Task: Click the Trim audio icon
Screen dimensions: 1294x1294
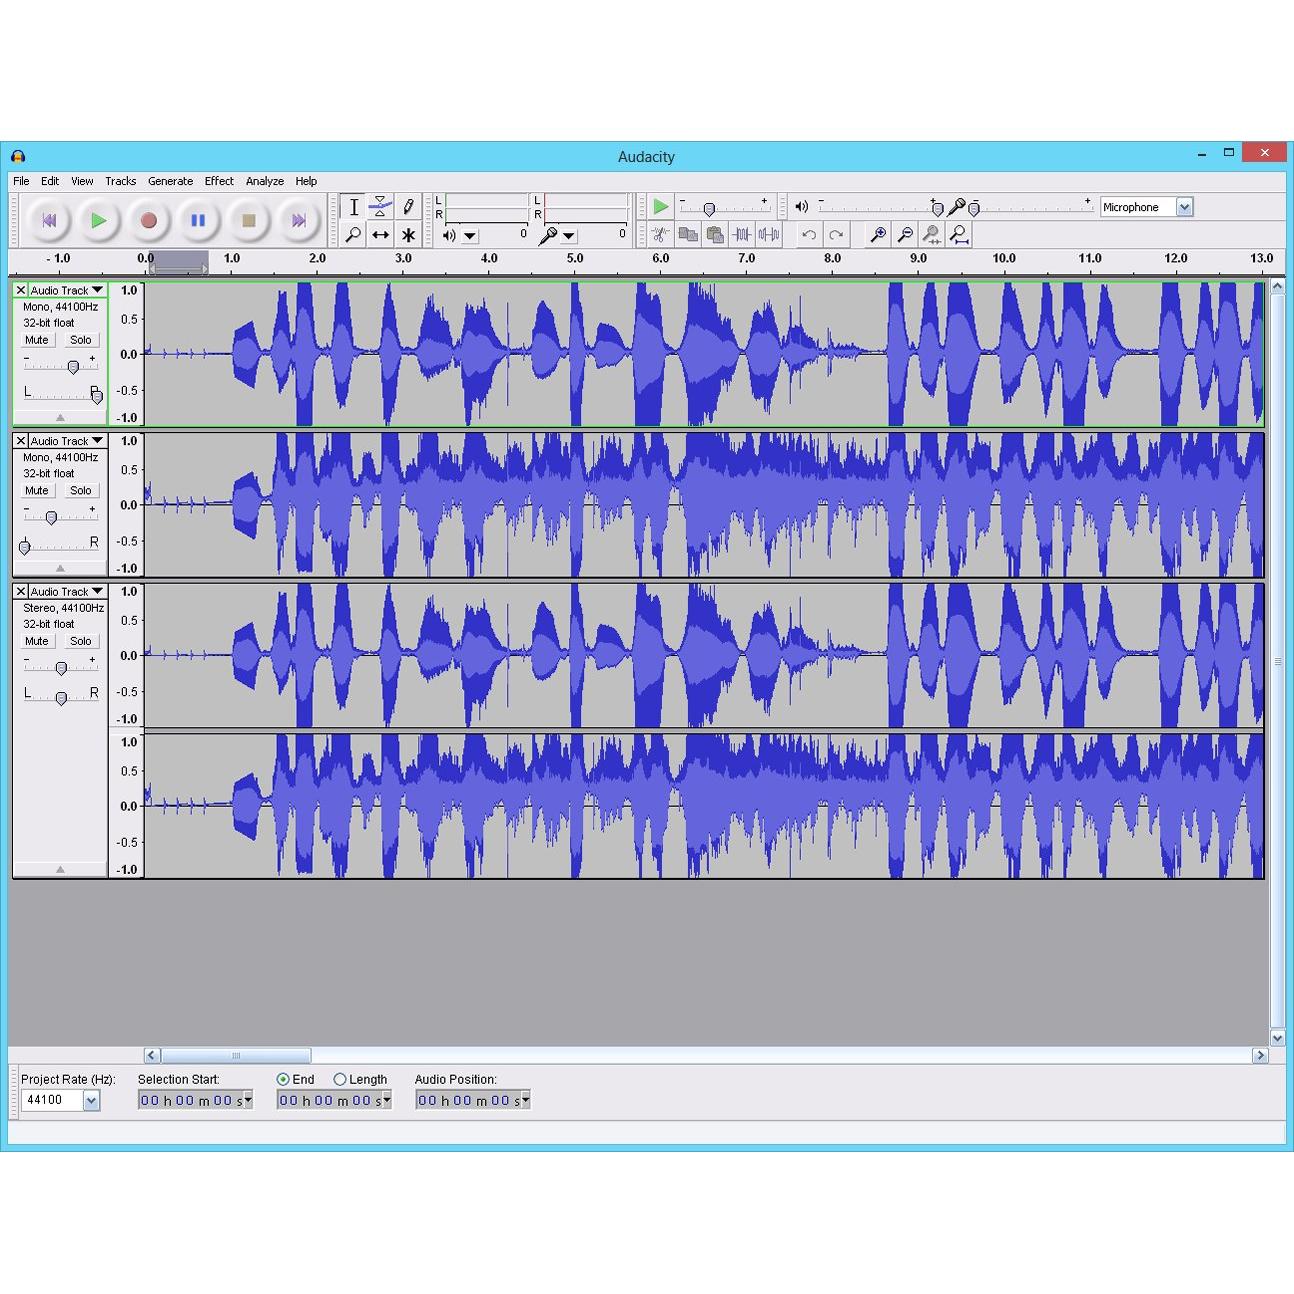Action: tap(742, 235)
